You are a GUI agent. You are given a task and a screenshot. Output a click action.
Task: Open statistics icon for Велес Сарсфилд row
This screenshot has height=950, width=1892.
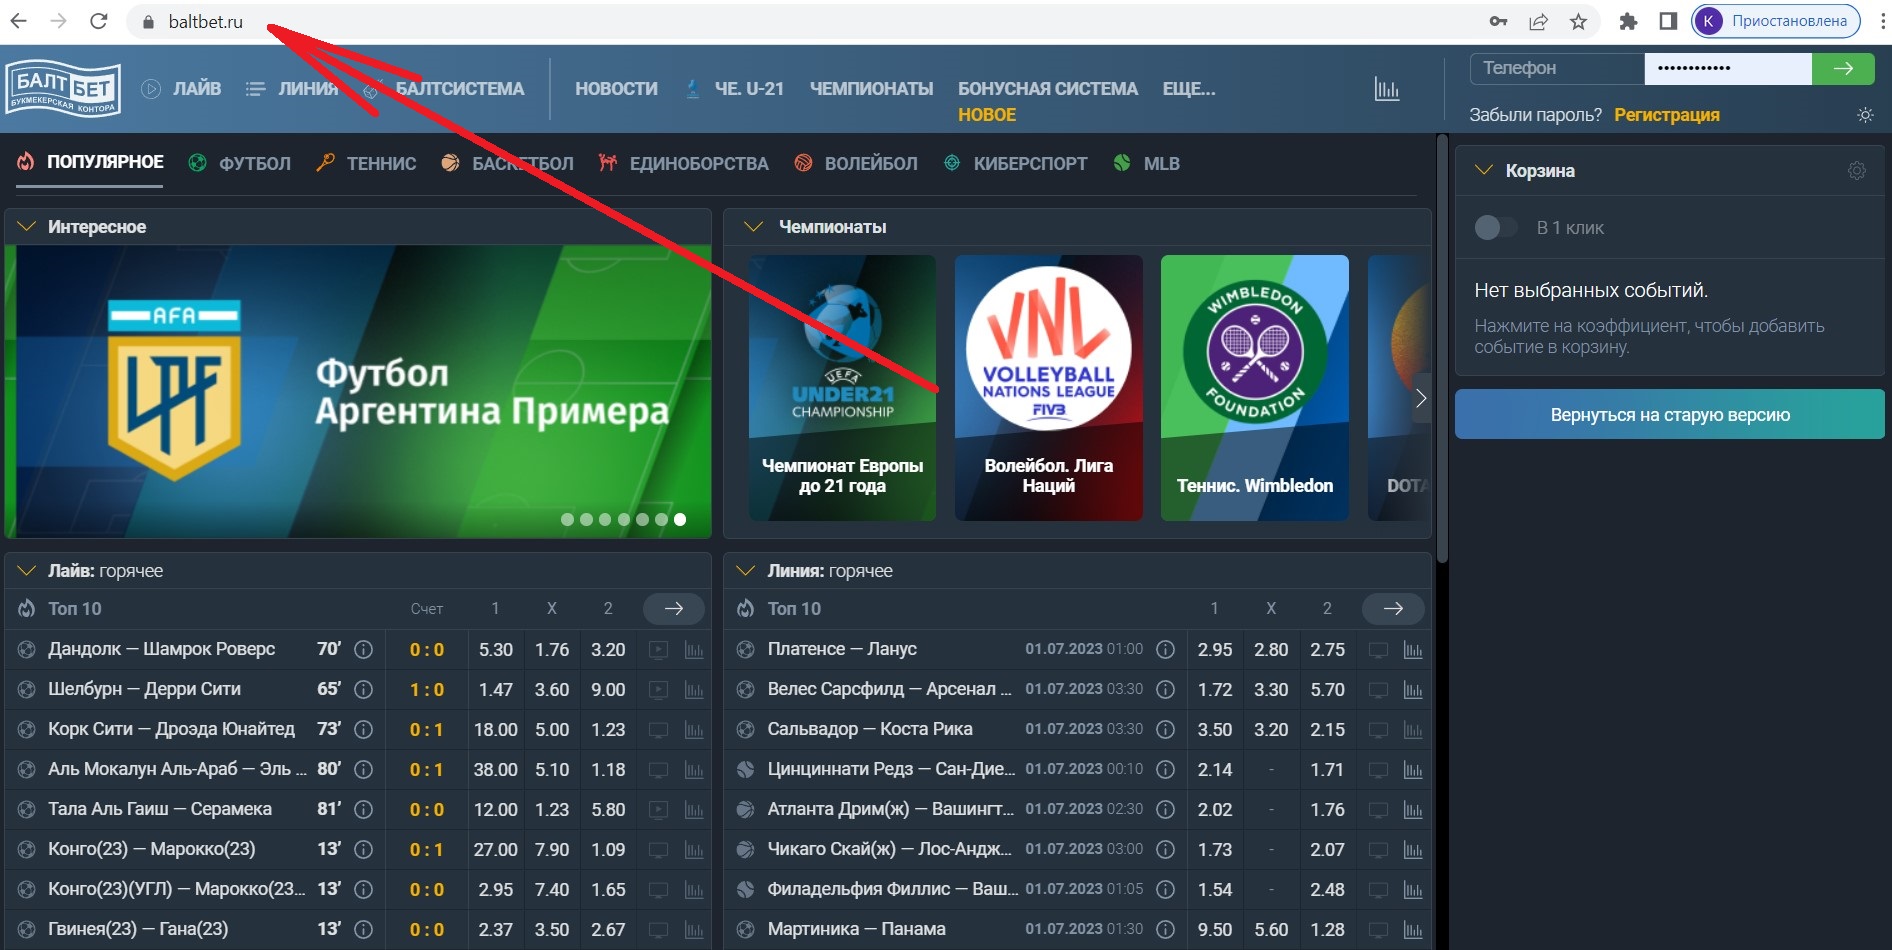1413,690
